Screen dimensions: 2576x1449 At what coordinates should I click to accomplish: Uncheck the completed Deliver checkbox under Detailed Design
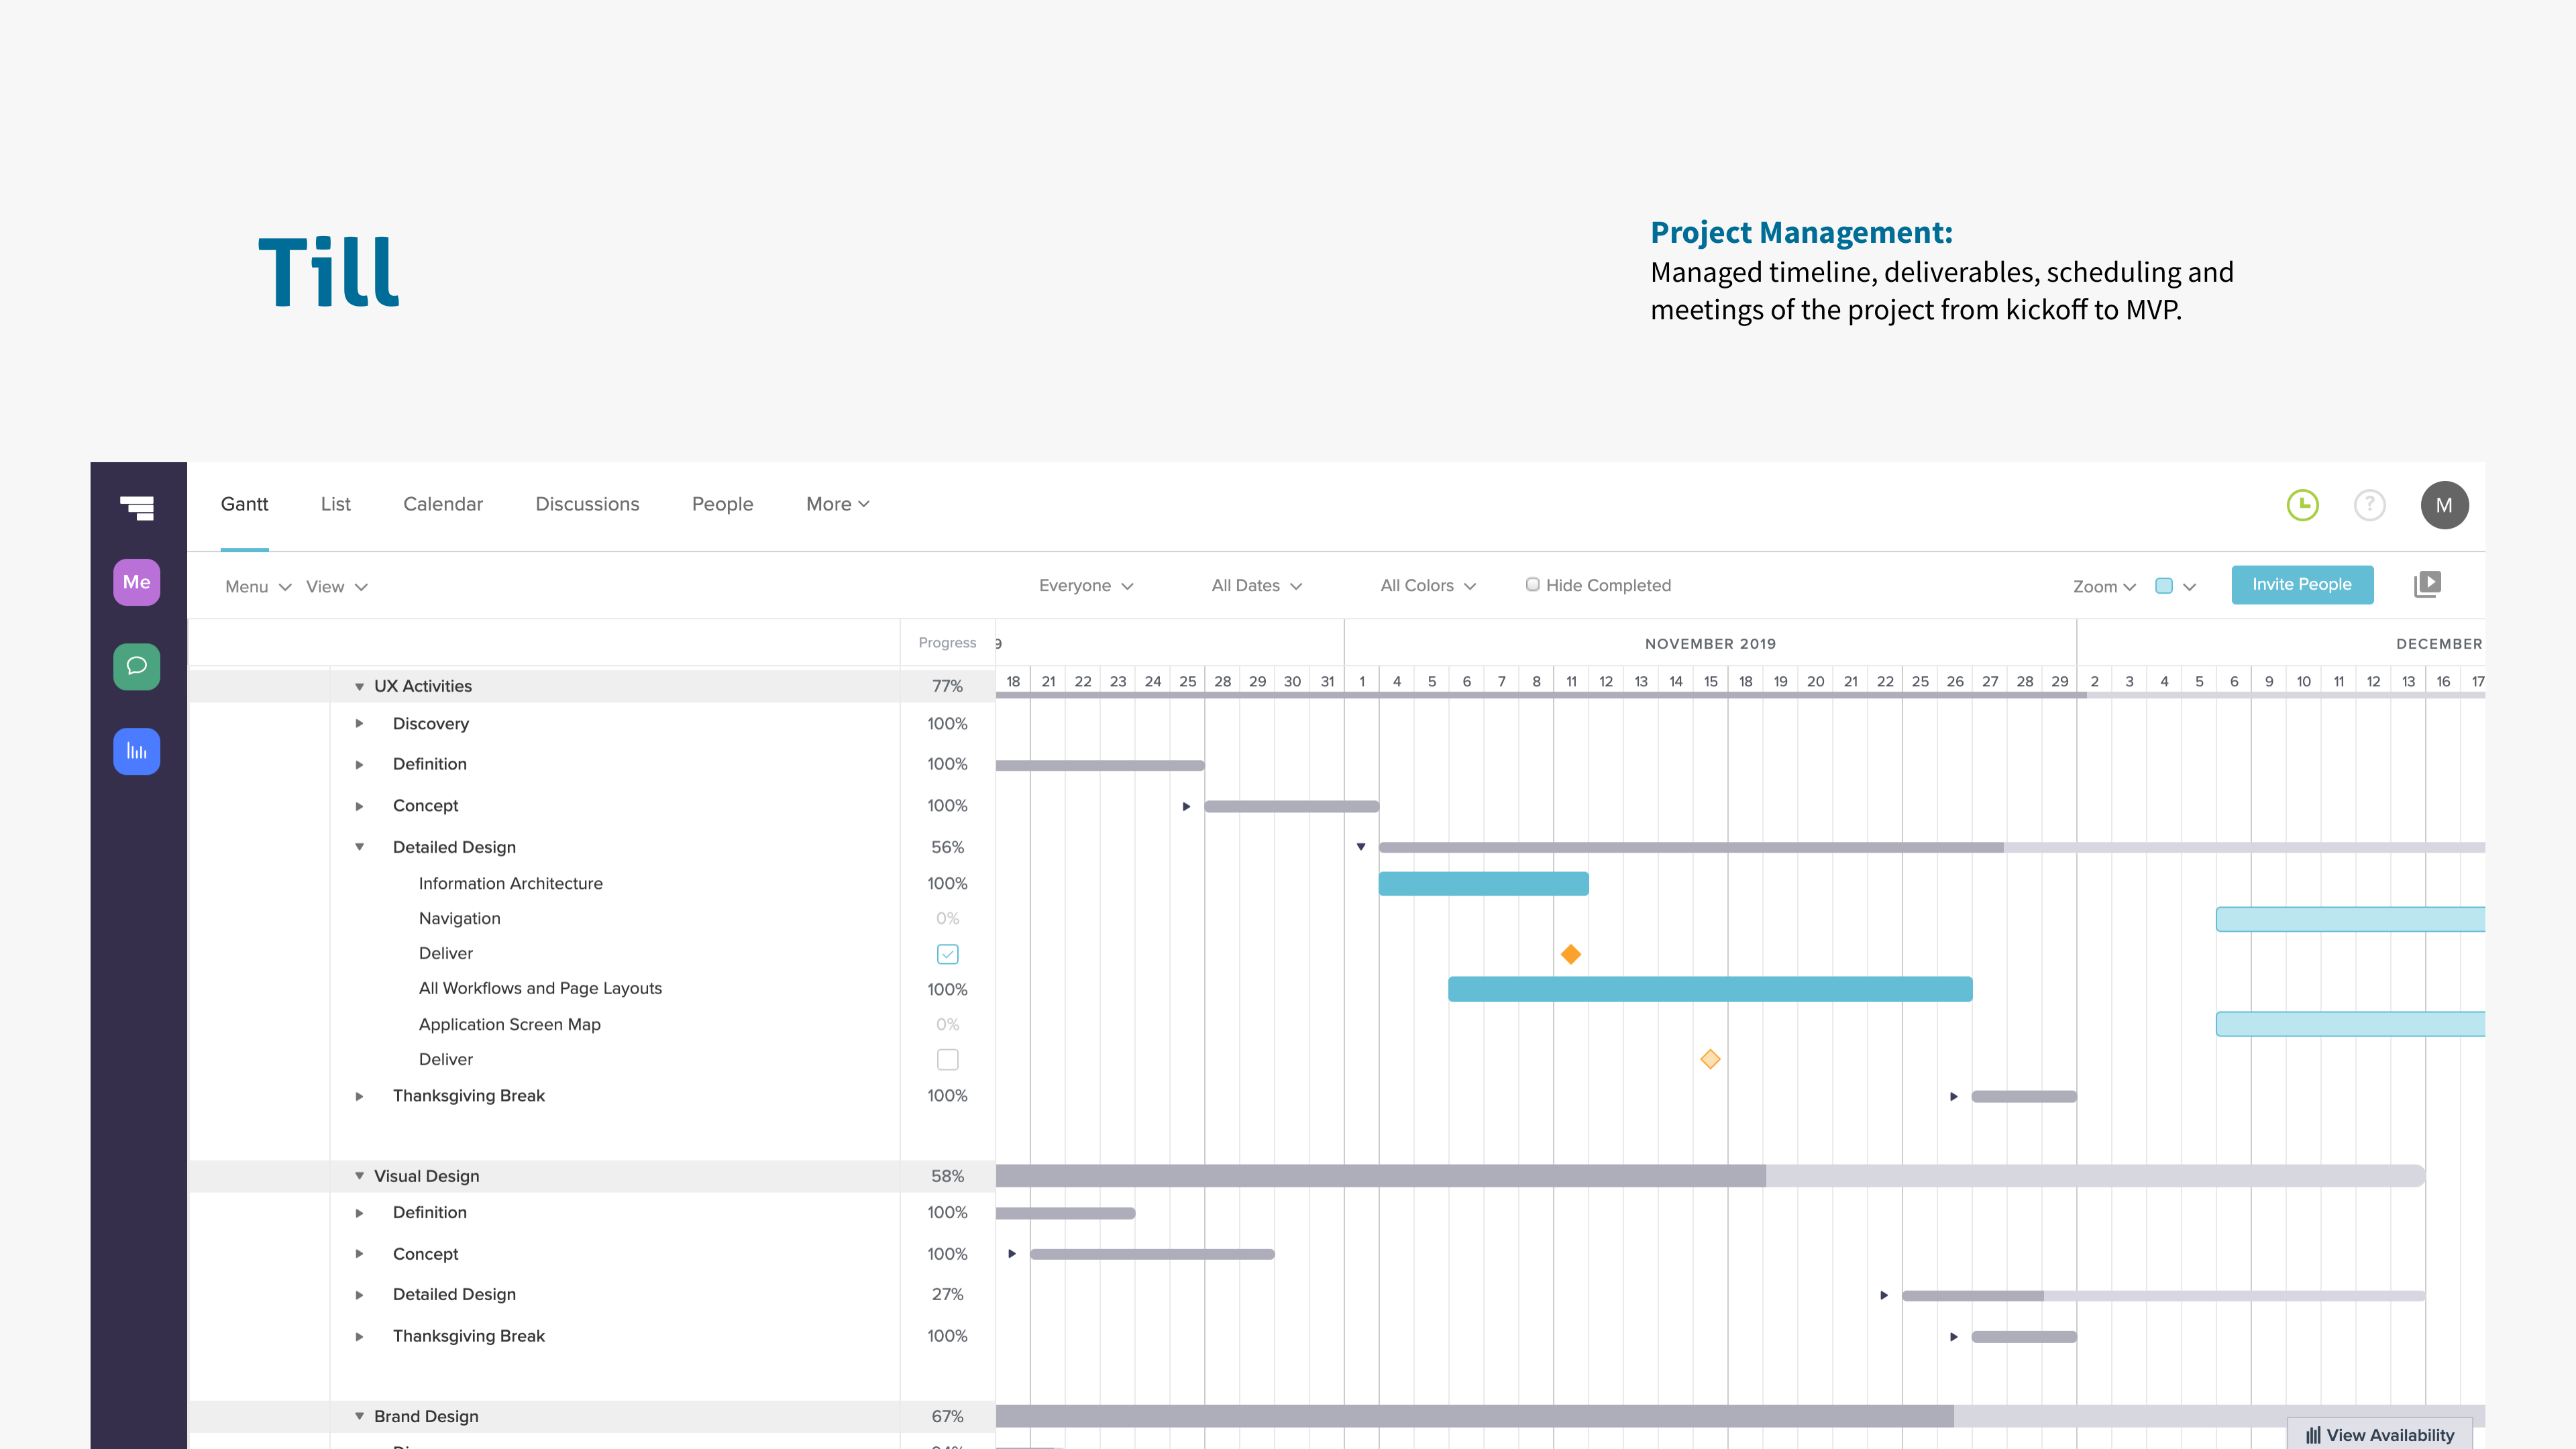point(947,954)
